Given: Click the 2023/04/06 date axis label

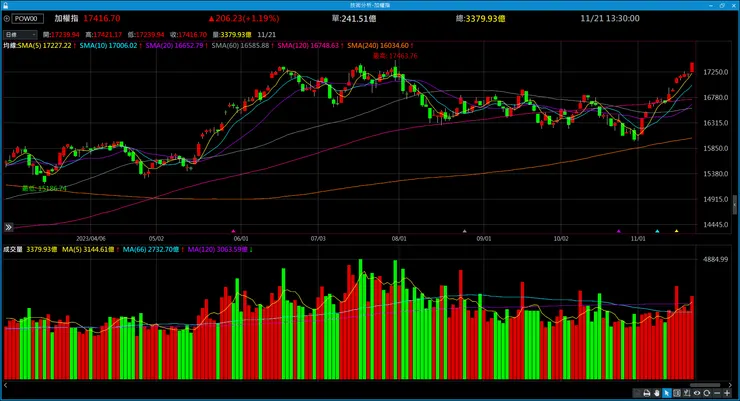Looking at the screenshot, I should pos(91,239).
